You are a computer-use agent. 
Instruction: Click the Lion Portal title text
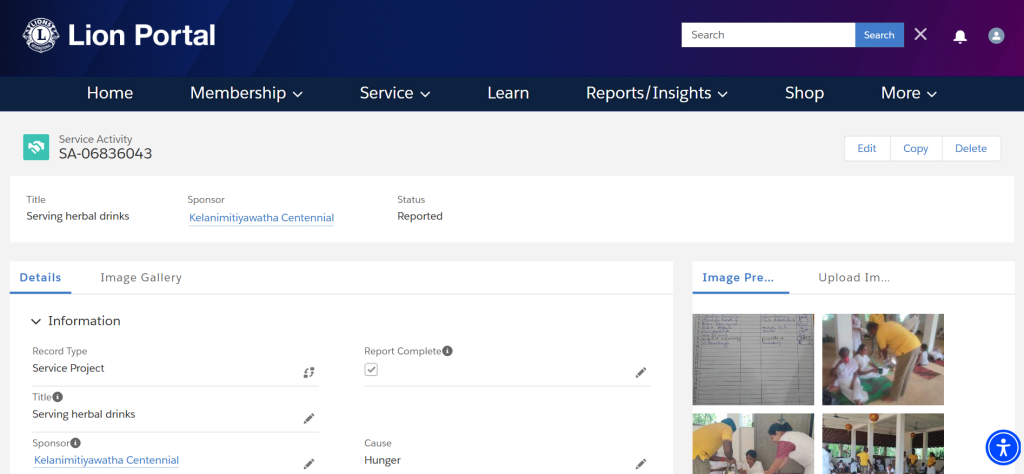(141, 35)
